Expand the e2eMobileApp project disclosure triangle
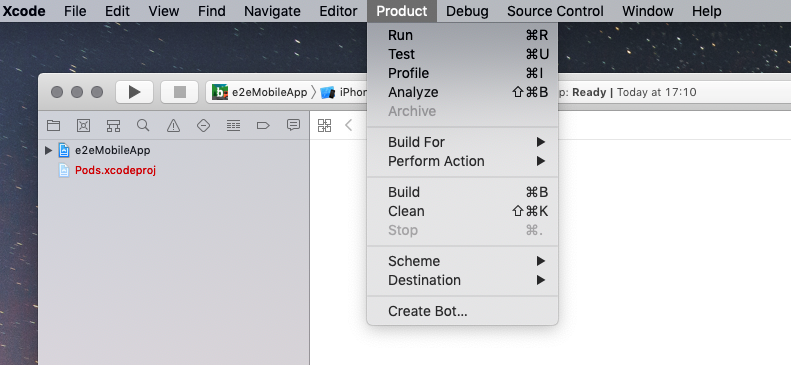Screen dimensions: 791x365 click(x=48, y=150)
